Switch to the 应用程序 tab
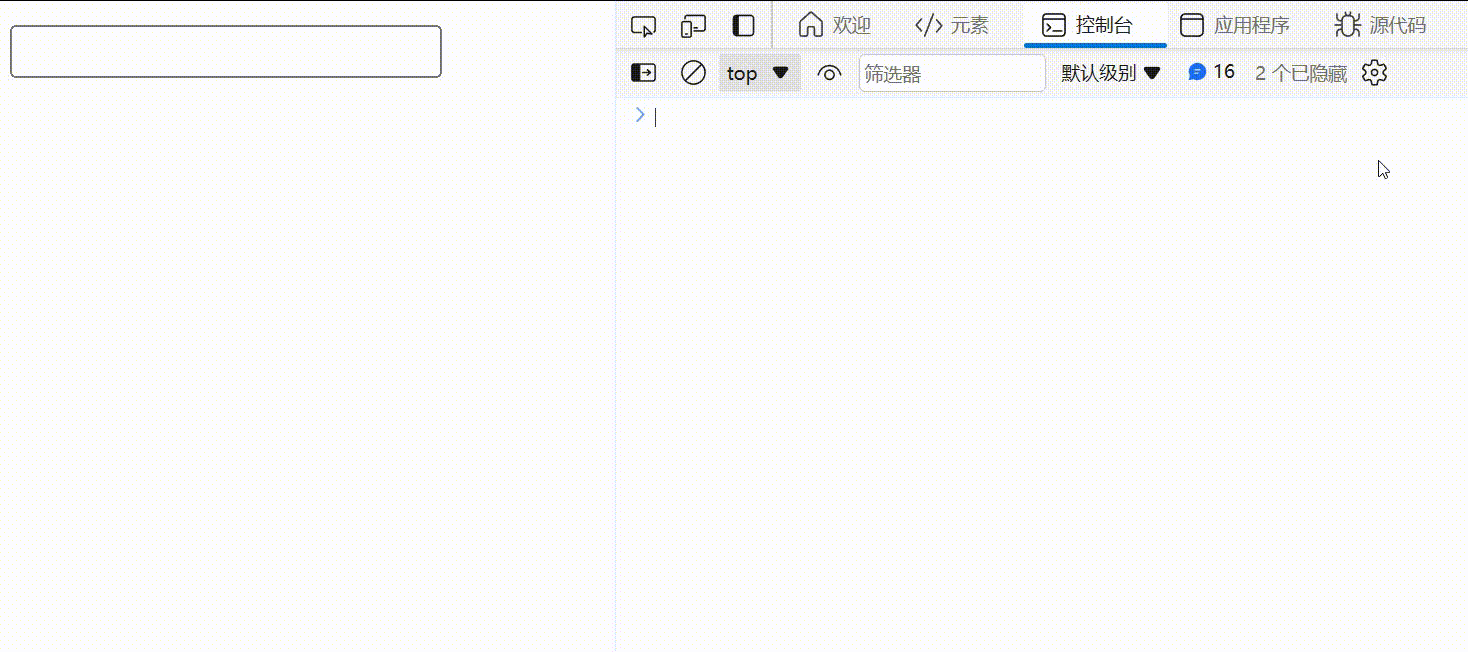The height and width of the screenshot is (652, 1468). pyautogui.click(x=1236, y=25)
